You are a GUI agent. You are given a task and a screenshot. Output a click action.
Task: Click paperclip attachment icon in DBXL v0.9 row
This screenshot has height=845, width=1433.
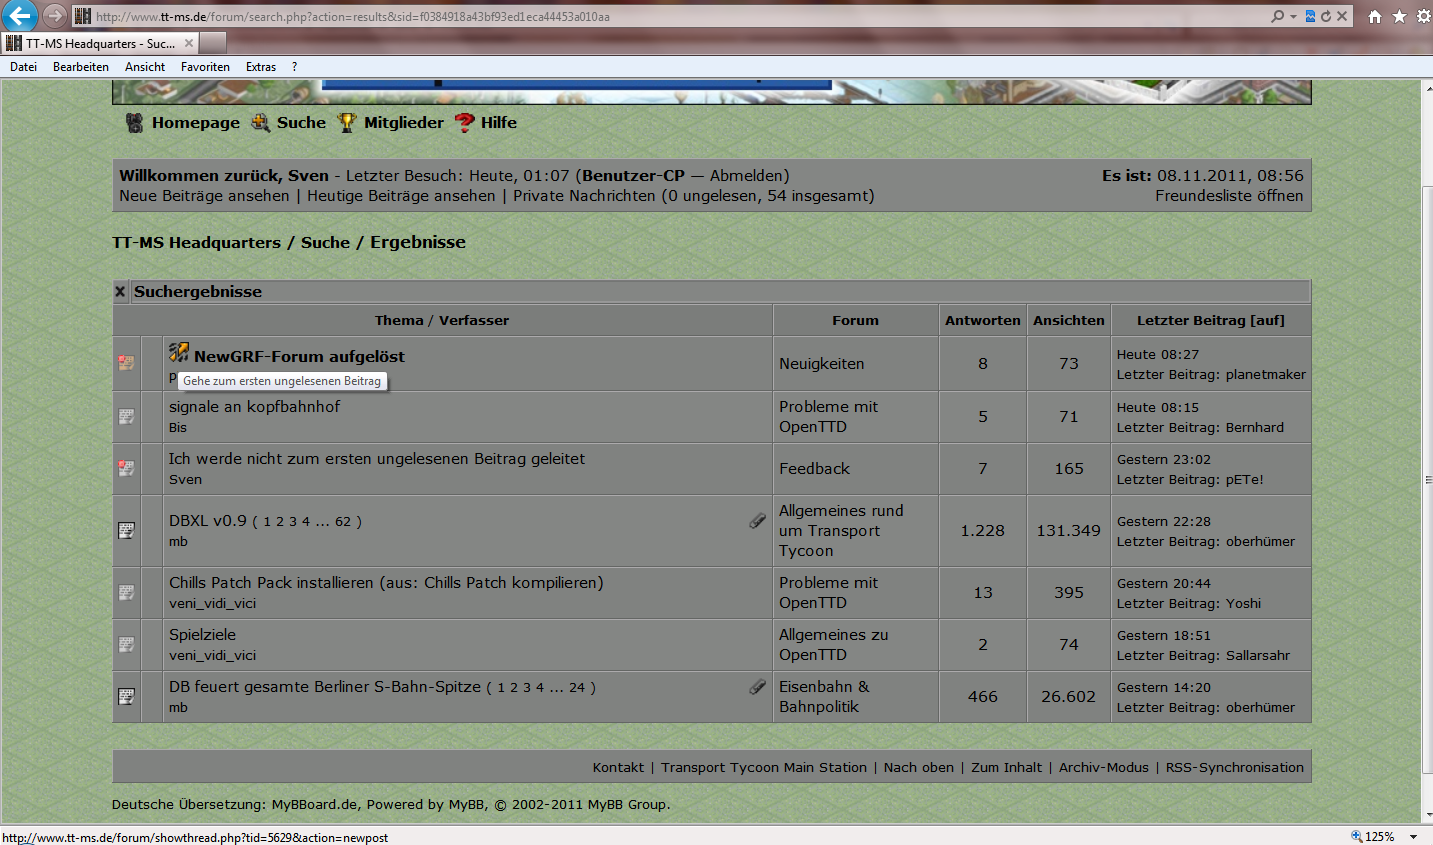(x=758, y=520)
